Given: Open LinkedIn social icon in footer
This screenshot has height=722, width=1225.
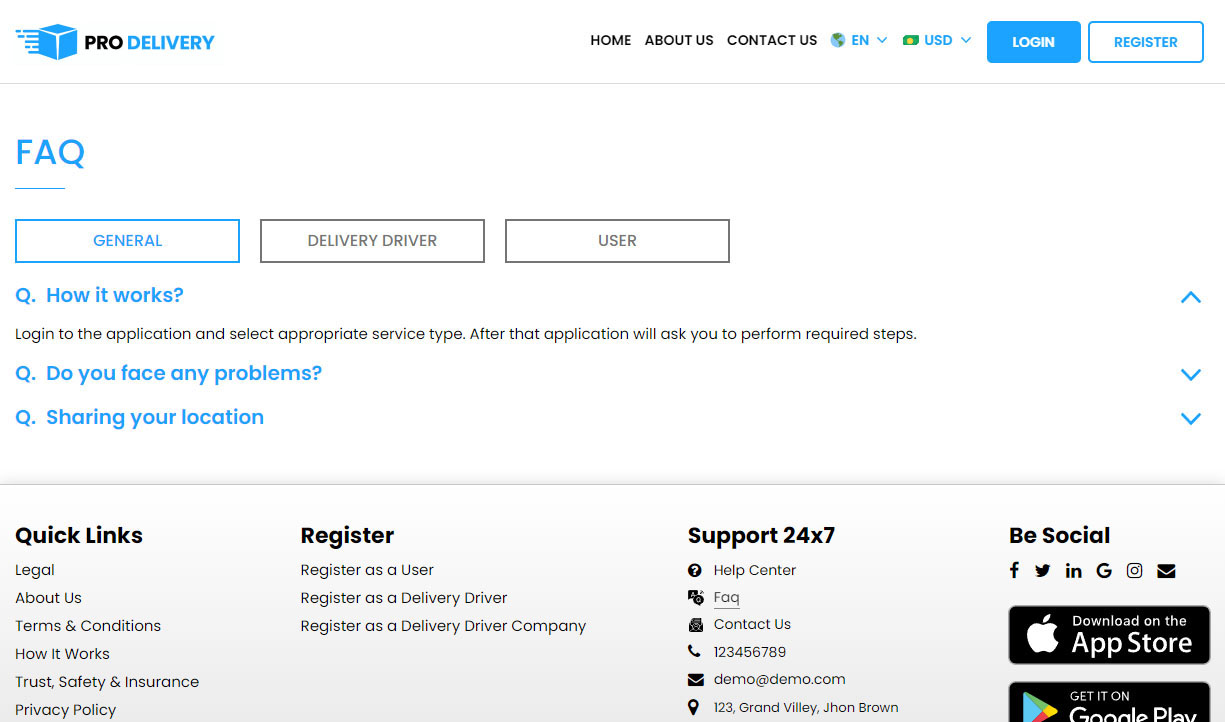Looking at the screenshot, I should point(1074,570).
